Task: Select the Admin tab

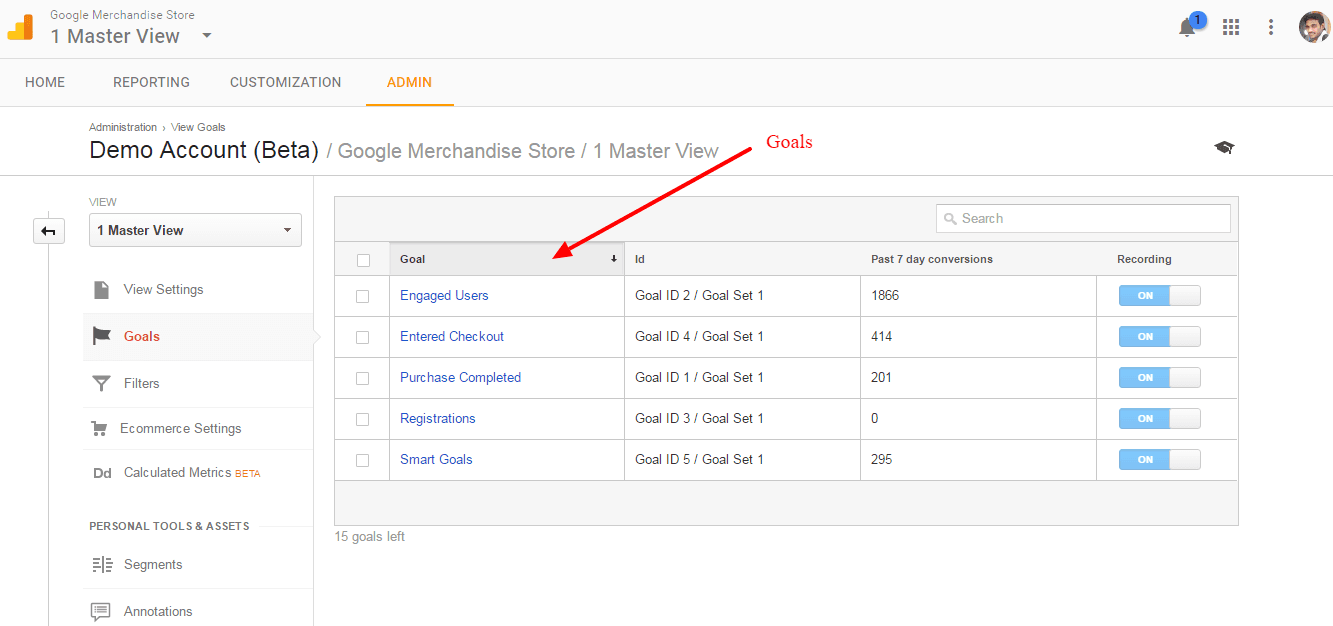Action: pyautogui.click(x=410, y=82)
